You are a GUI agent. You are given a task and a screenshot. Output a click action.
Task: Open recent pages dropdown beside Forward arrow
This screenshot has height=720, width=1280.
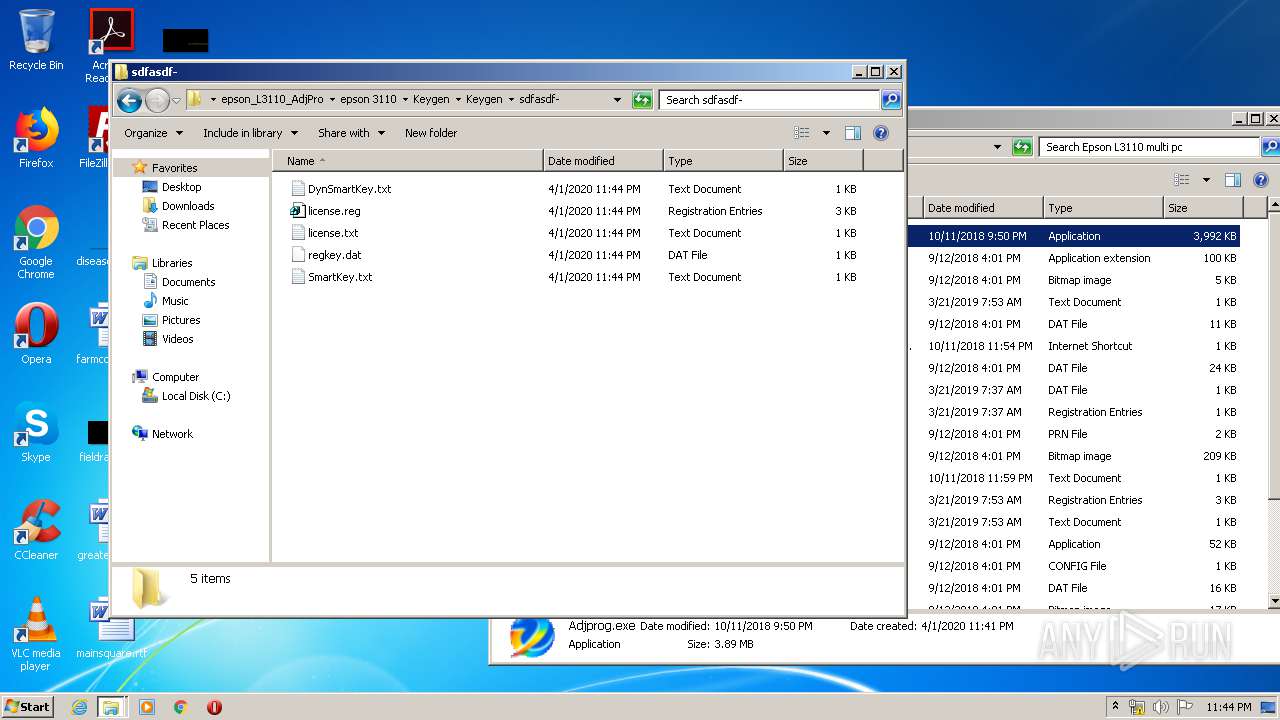176,100
